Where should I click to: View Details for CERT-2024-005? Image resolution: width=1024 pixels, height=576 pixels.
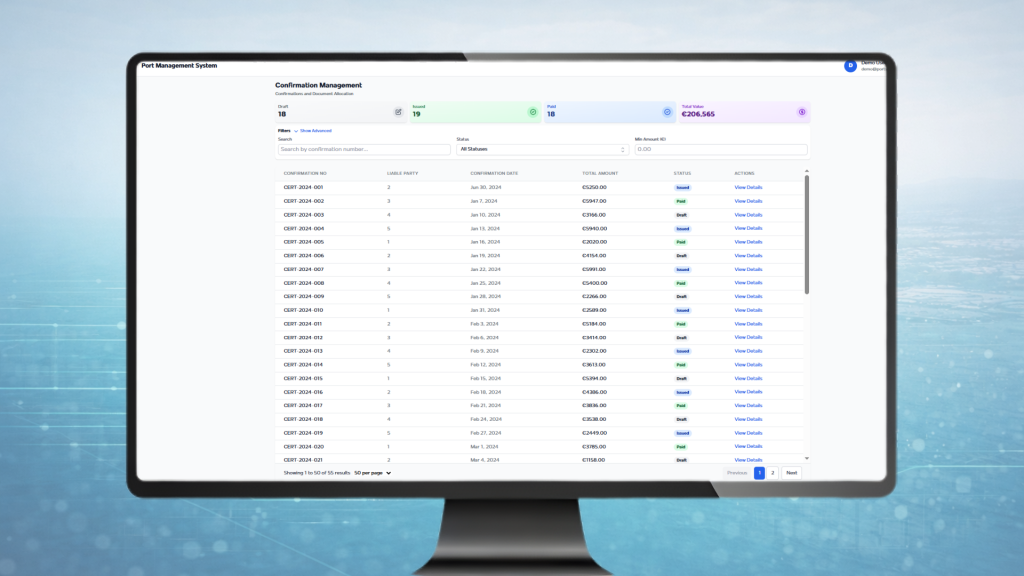[x=748, y=242]
